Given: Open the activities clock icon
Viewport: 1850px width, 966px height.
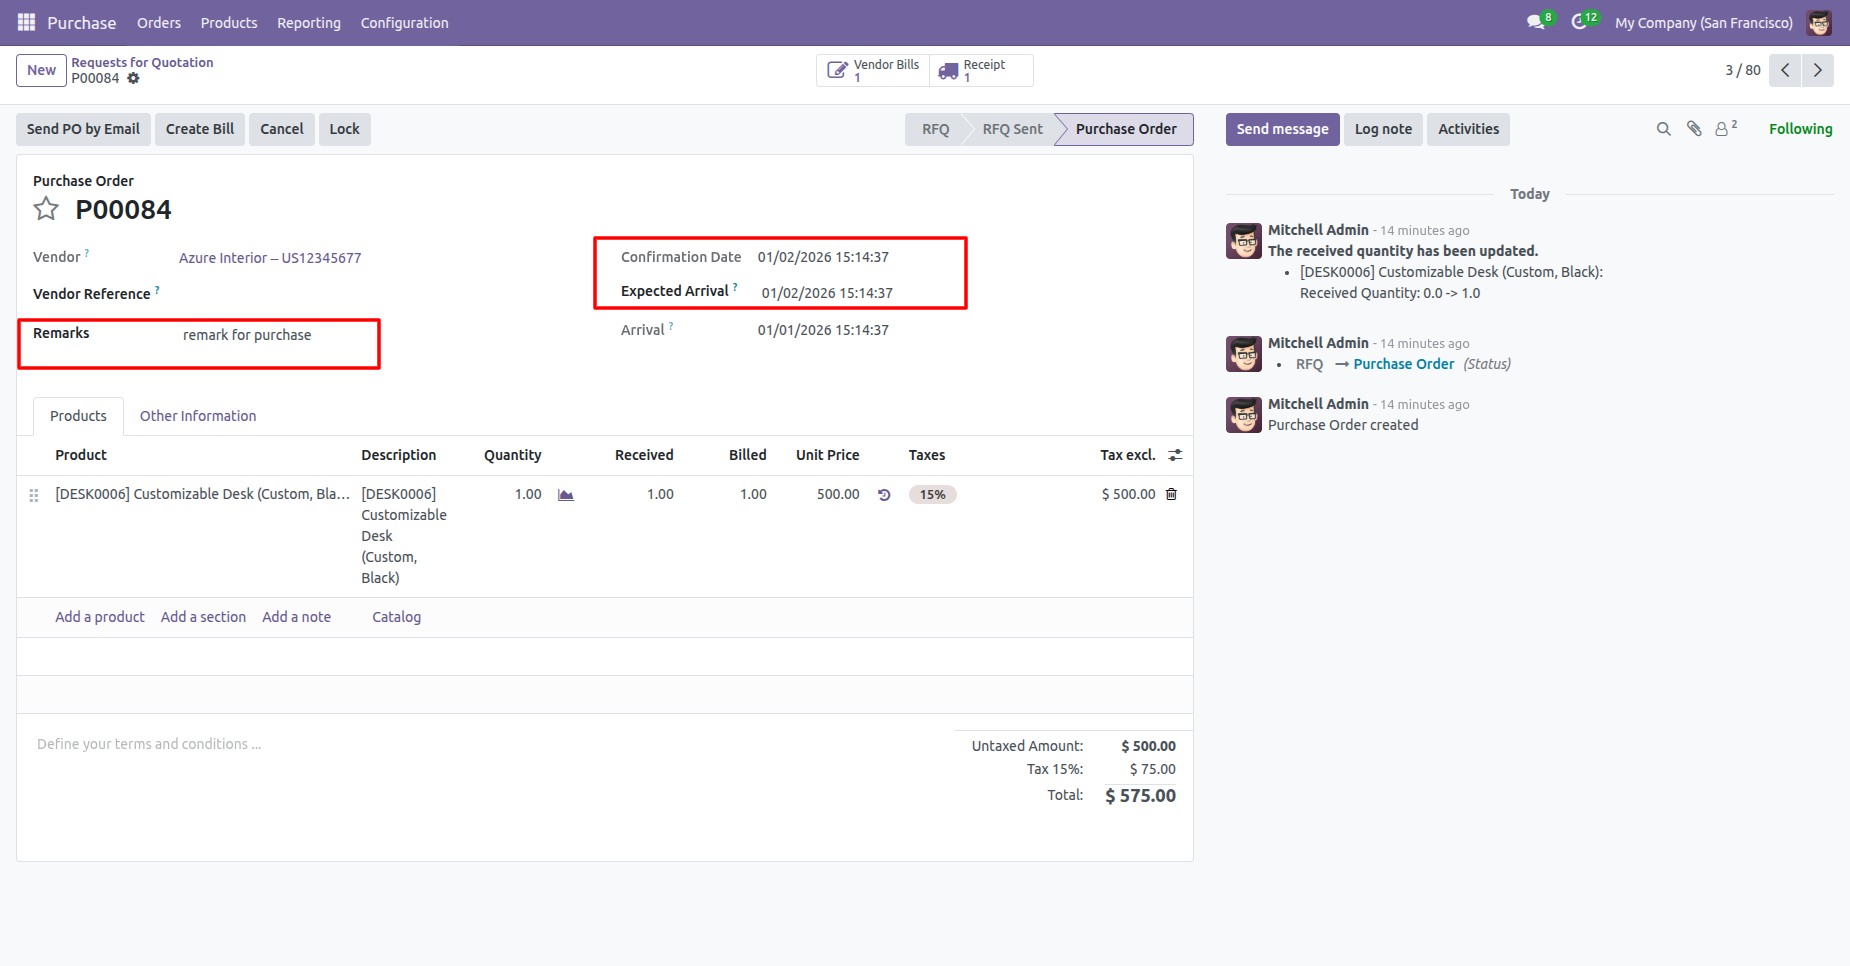Looking at the screenshot, I should point(1580,22).
